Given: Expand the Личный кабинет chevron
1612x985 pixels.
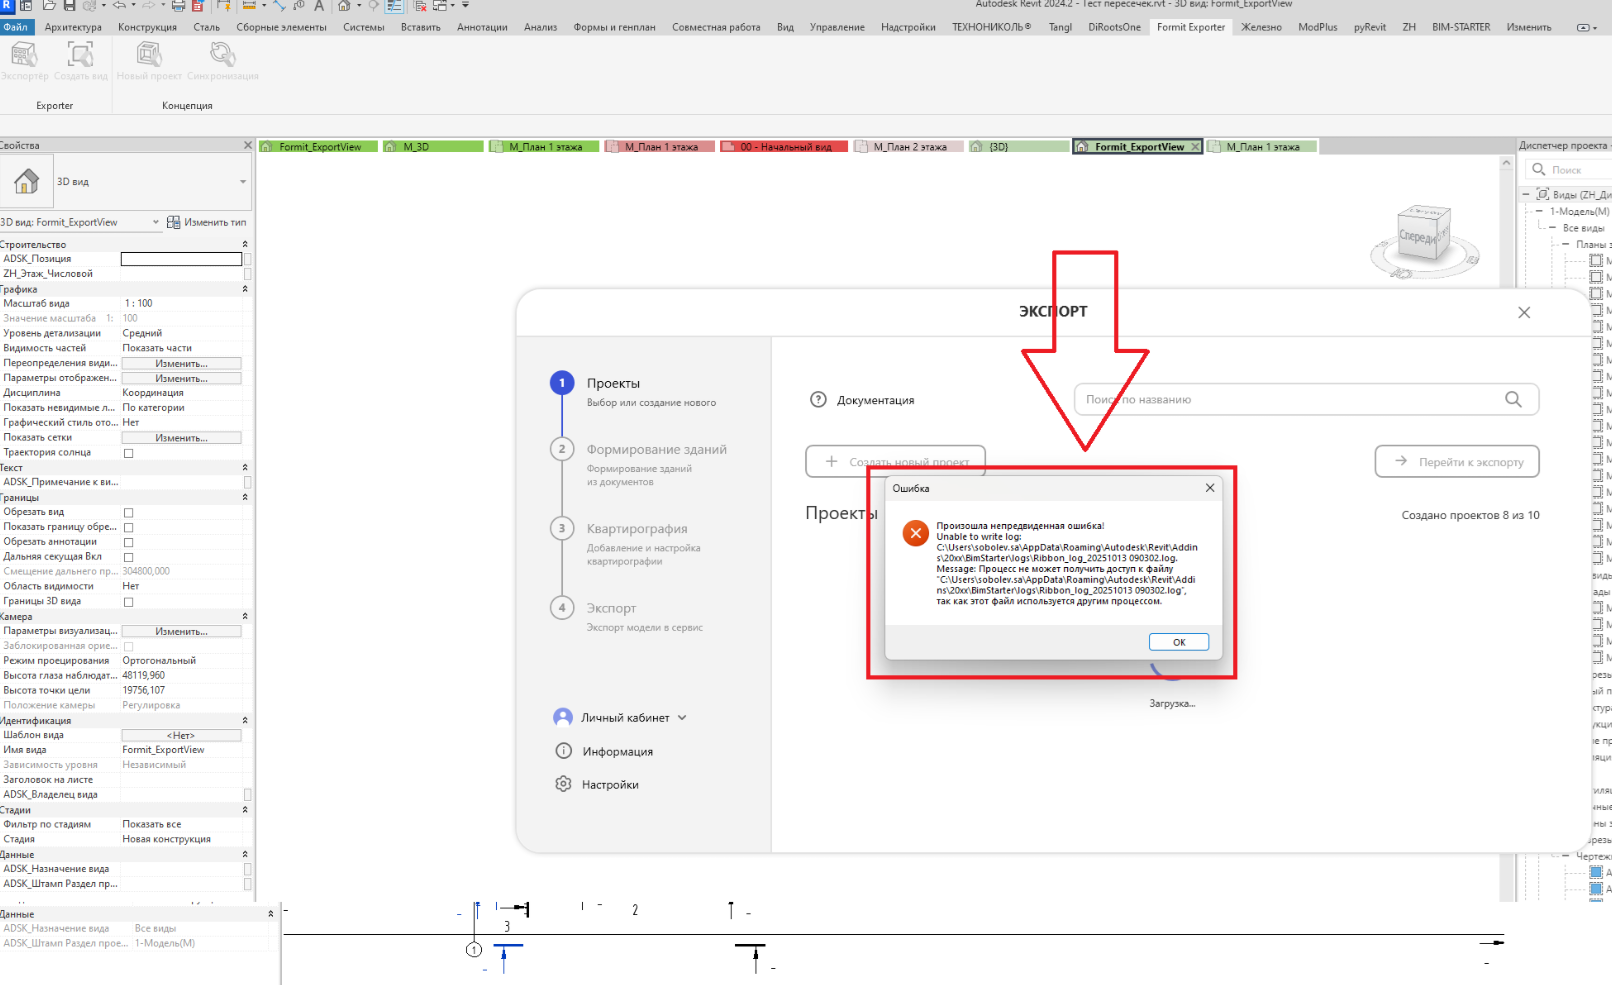Looking at the screenshot, I should coord(682,717).
